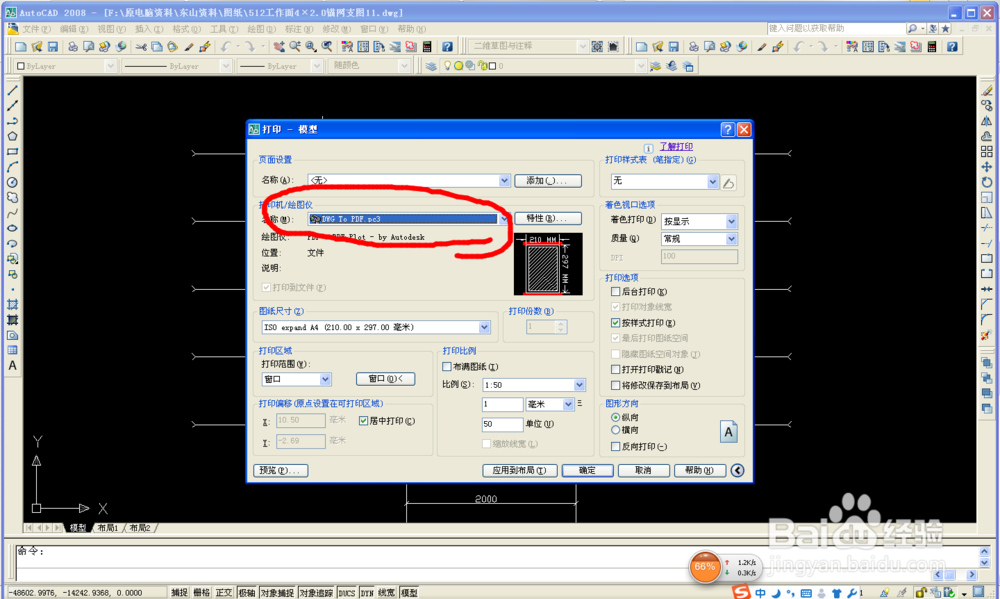Click the Zoom Window magnifier icon
This screenshot has height=599, width=1000.
point(311,47)
